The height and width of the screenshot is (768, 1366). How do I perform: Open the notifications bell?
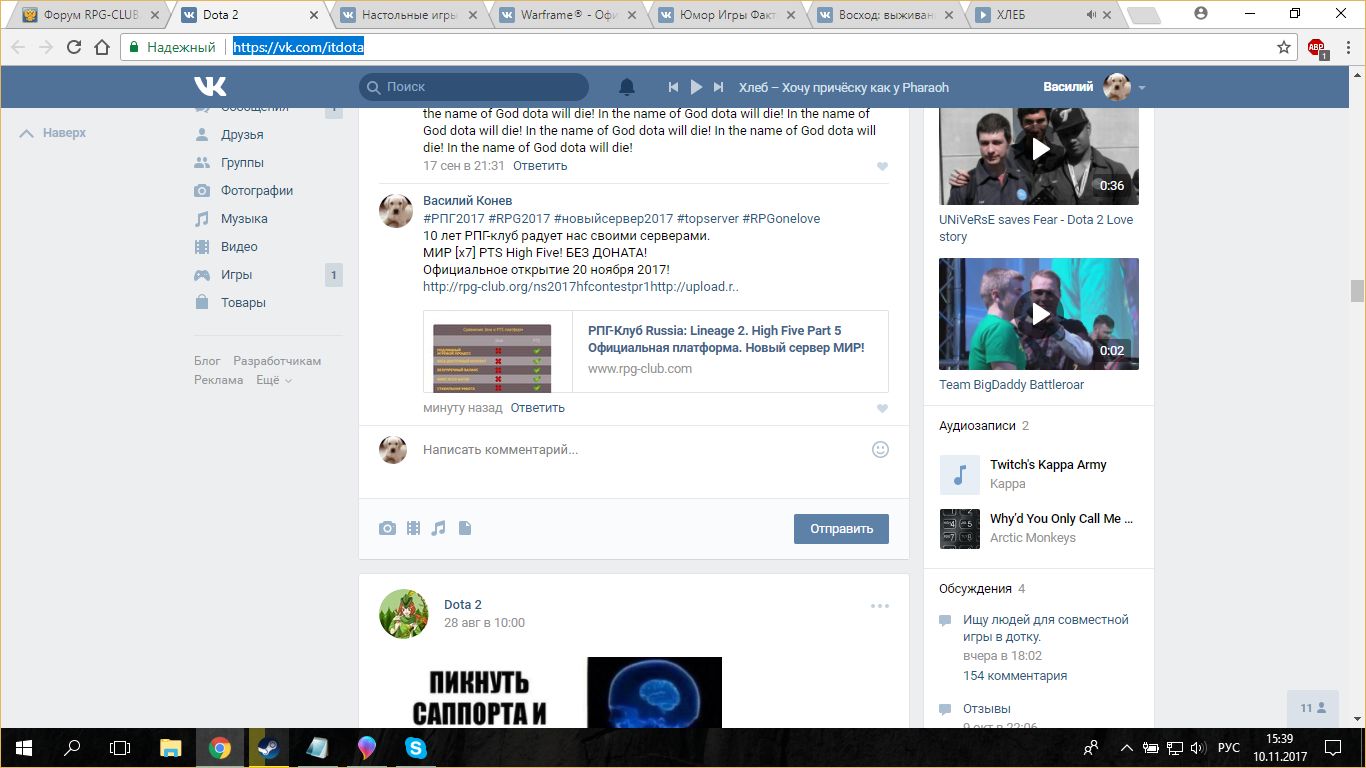627,87
